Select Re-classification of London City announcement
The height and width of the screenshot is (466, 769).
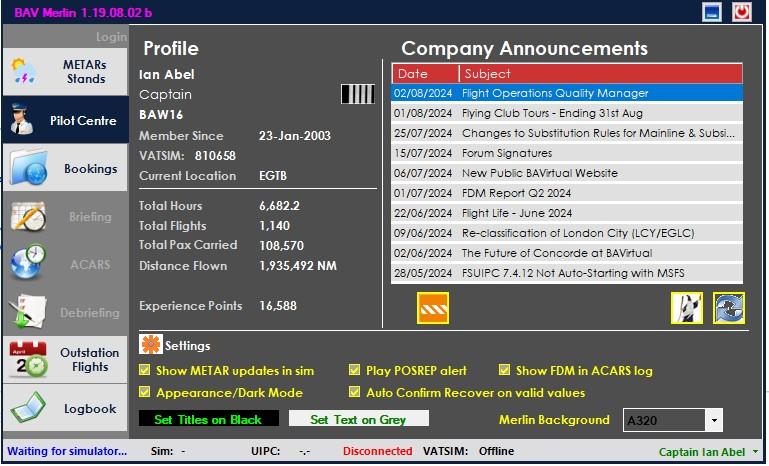[567, 233]
